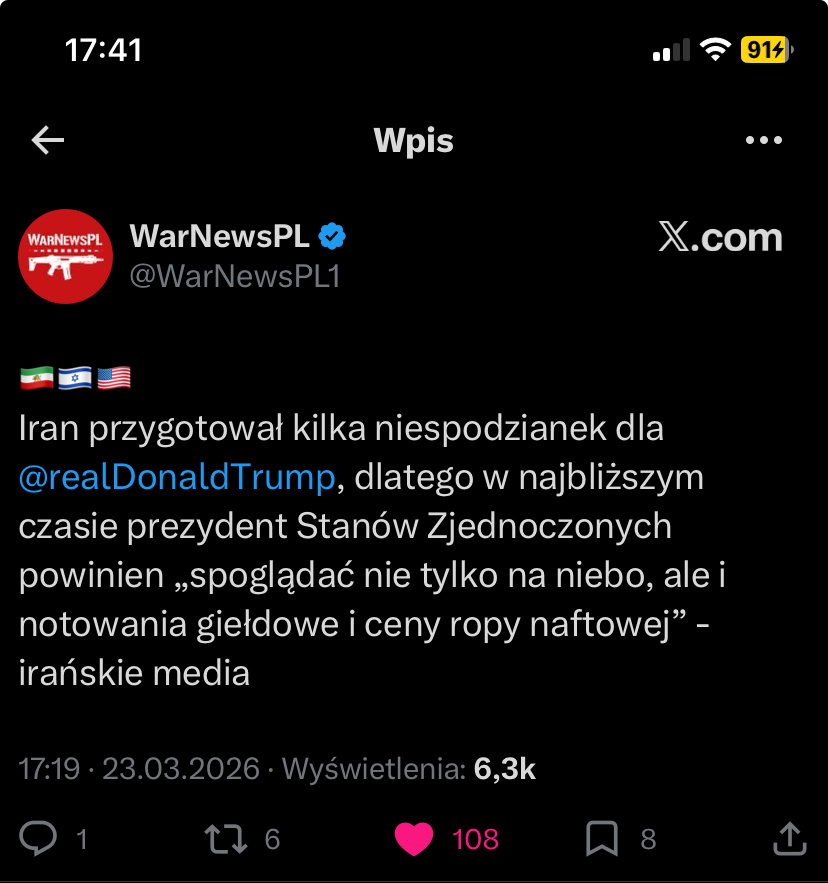Open the WarNewsPL profile avatar
The width and height of the screenshot is (828, 883).
tap(65, 256)
